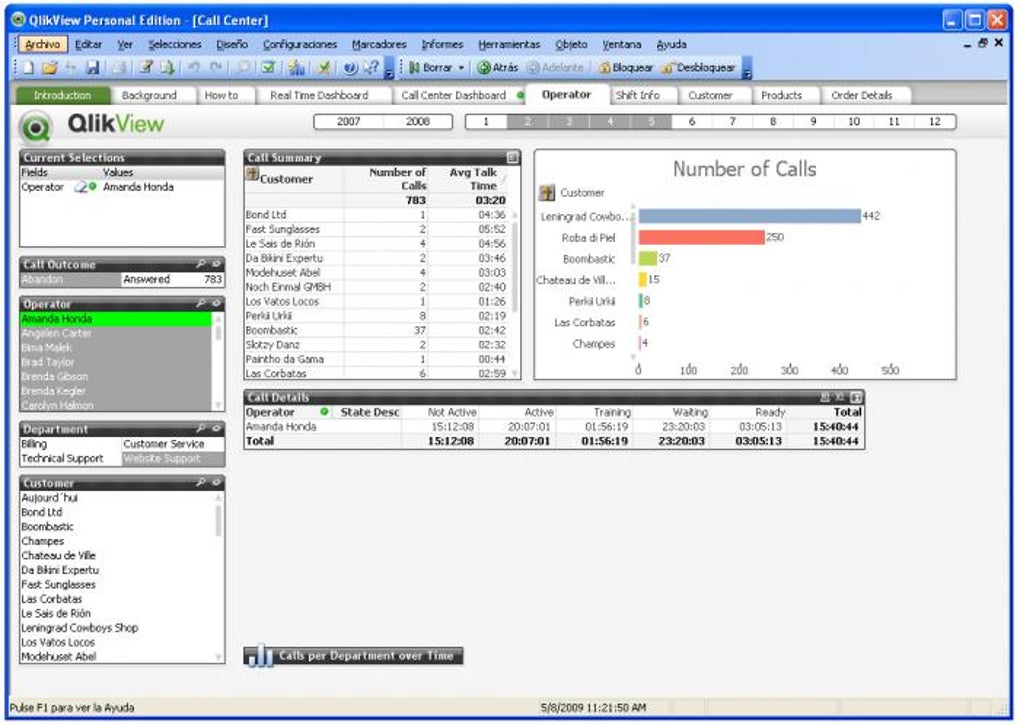Image resolution: width=1020 pixels, height=724 pixels.
Task: Click the search icon in Department header
Action: 201,429
